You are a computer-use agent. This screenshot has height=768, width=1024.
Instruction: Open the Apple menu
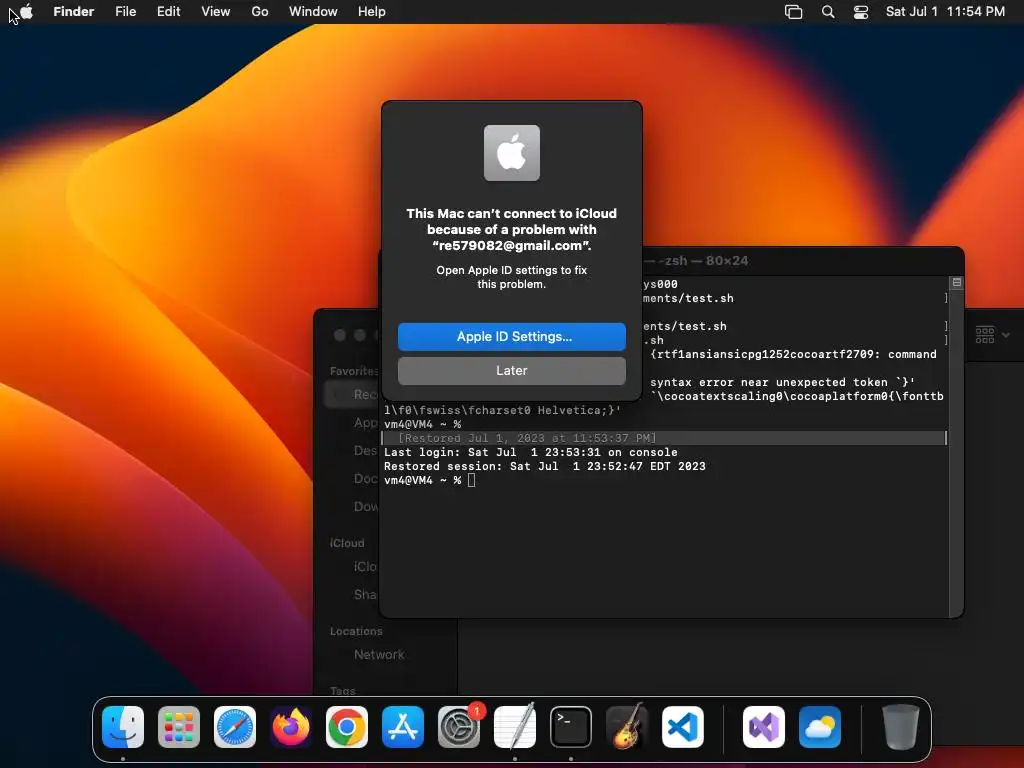pyautogui.click(x=27, y=12)
